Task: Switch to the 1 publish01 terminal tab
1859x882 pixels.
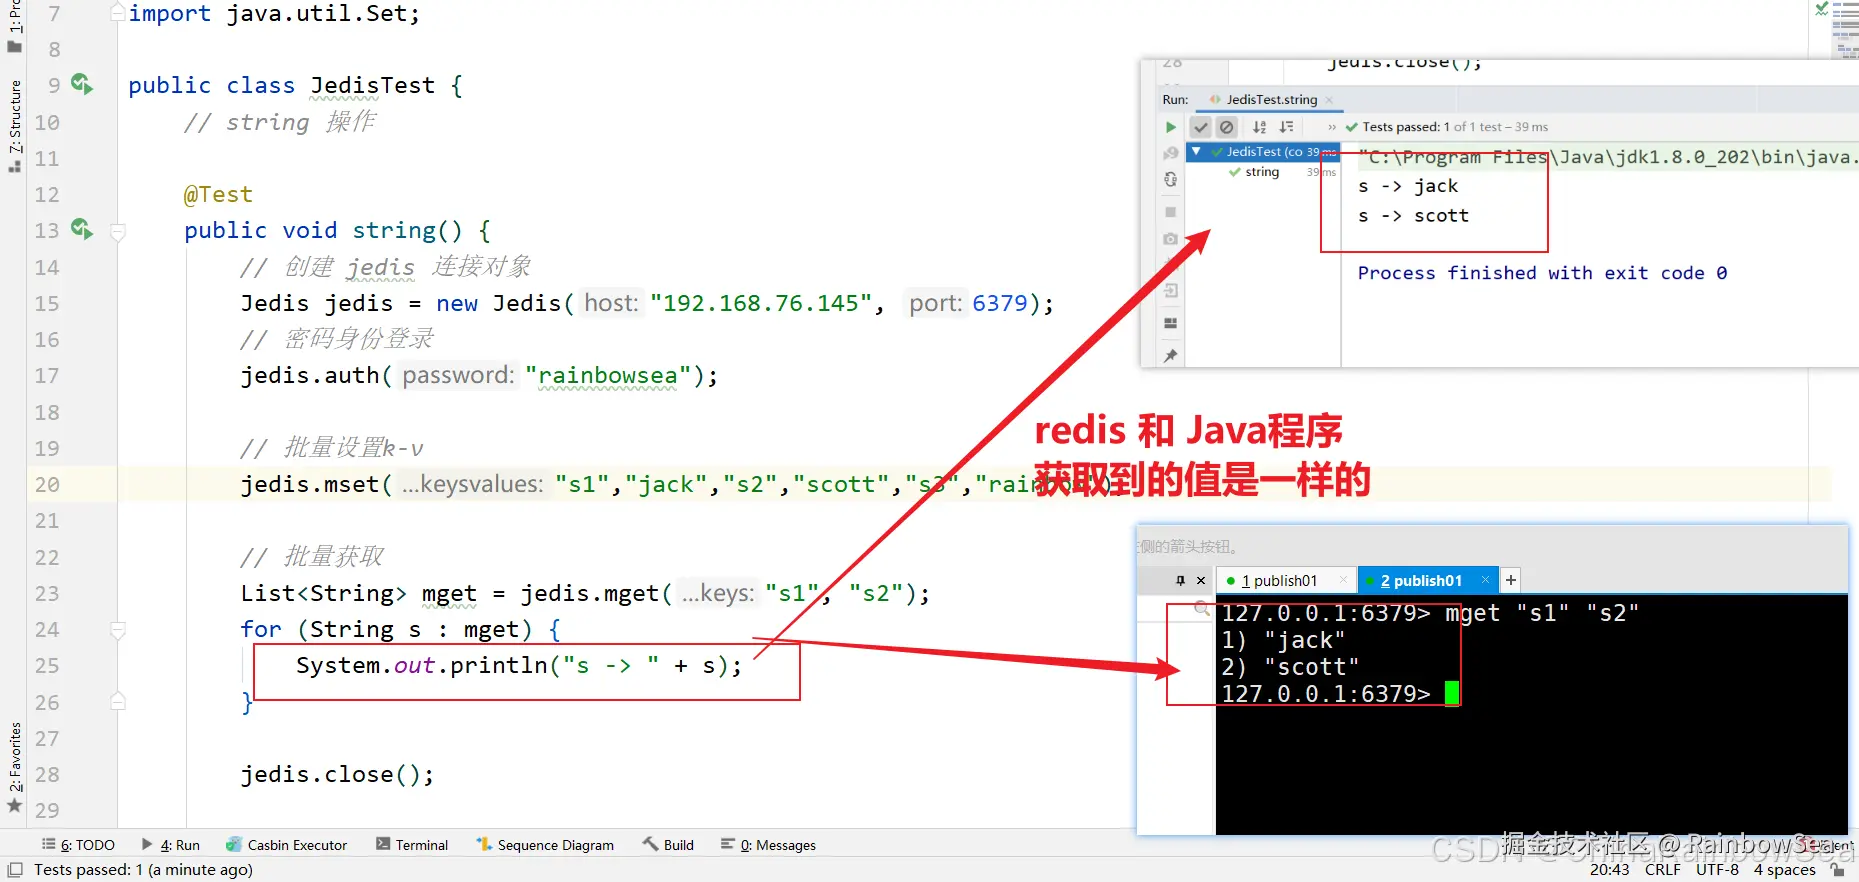Action: click(1279, 581)
